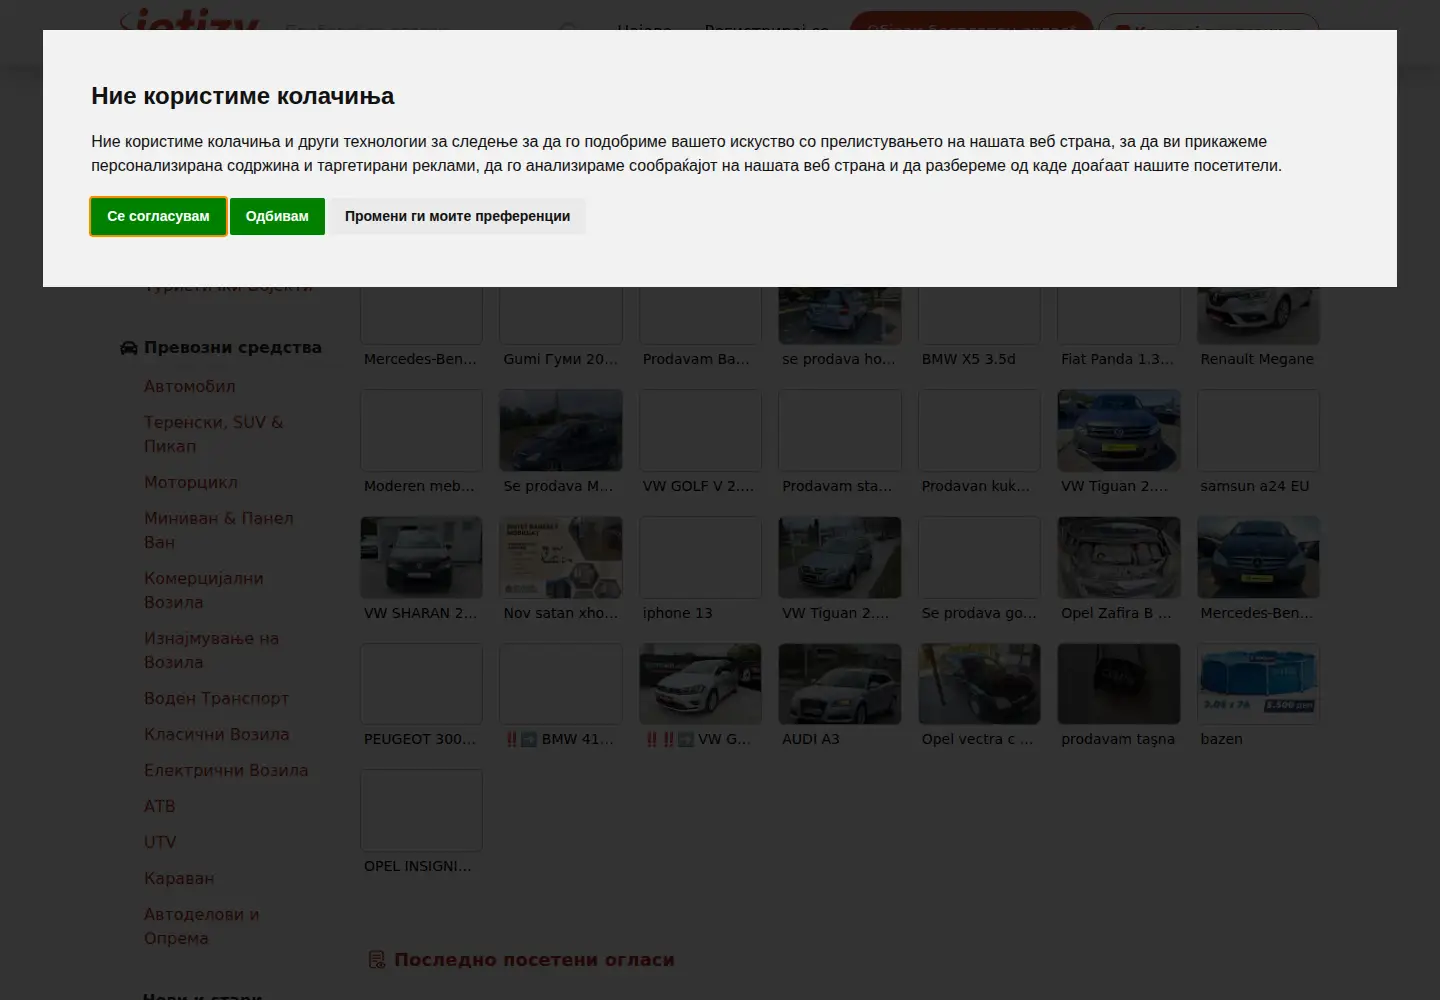Open the VW GOLF V 2.... listing title
This screenshot has height=1000, width=1440.
click(698, 486)
